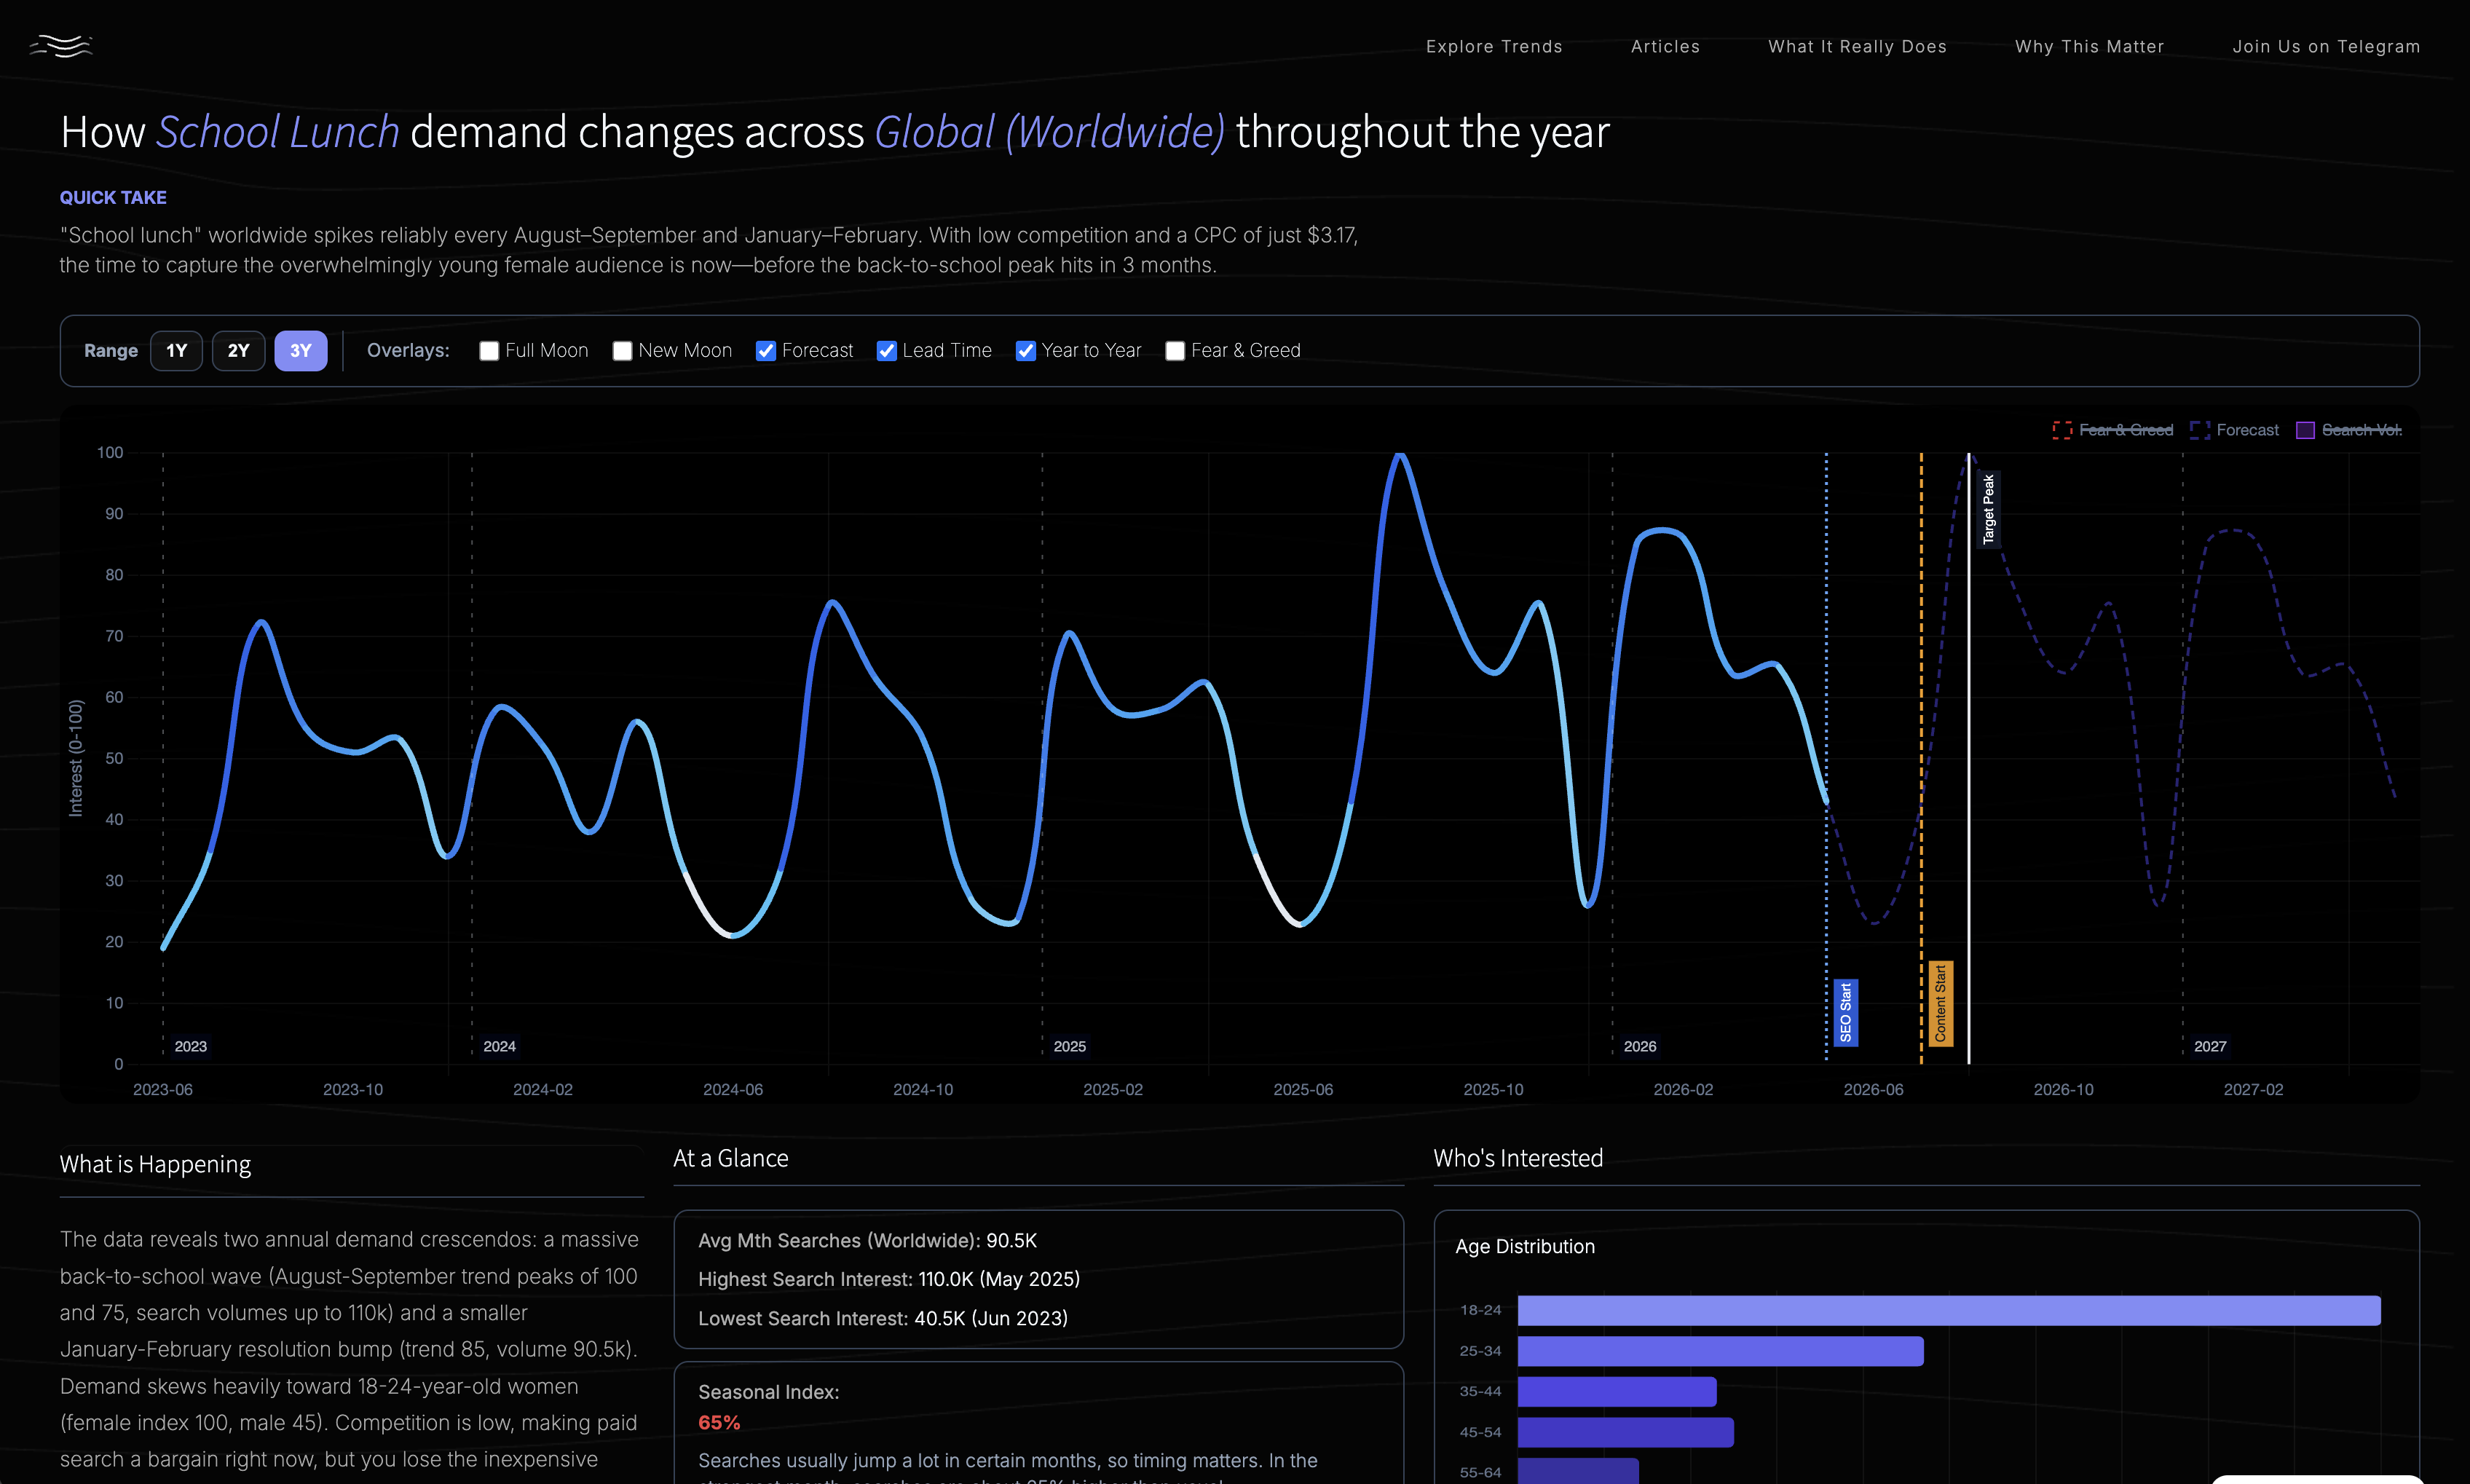Click the Target Peak marker label
The height and width of the screenshot is (1484, 2470).
pos(1989,509)
